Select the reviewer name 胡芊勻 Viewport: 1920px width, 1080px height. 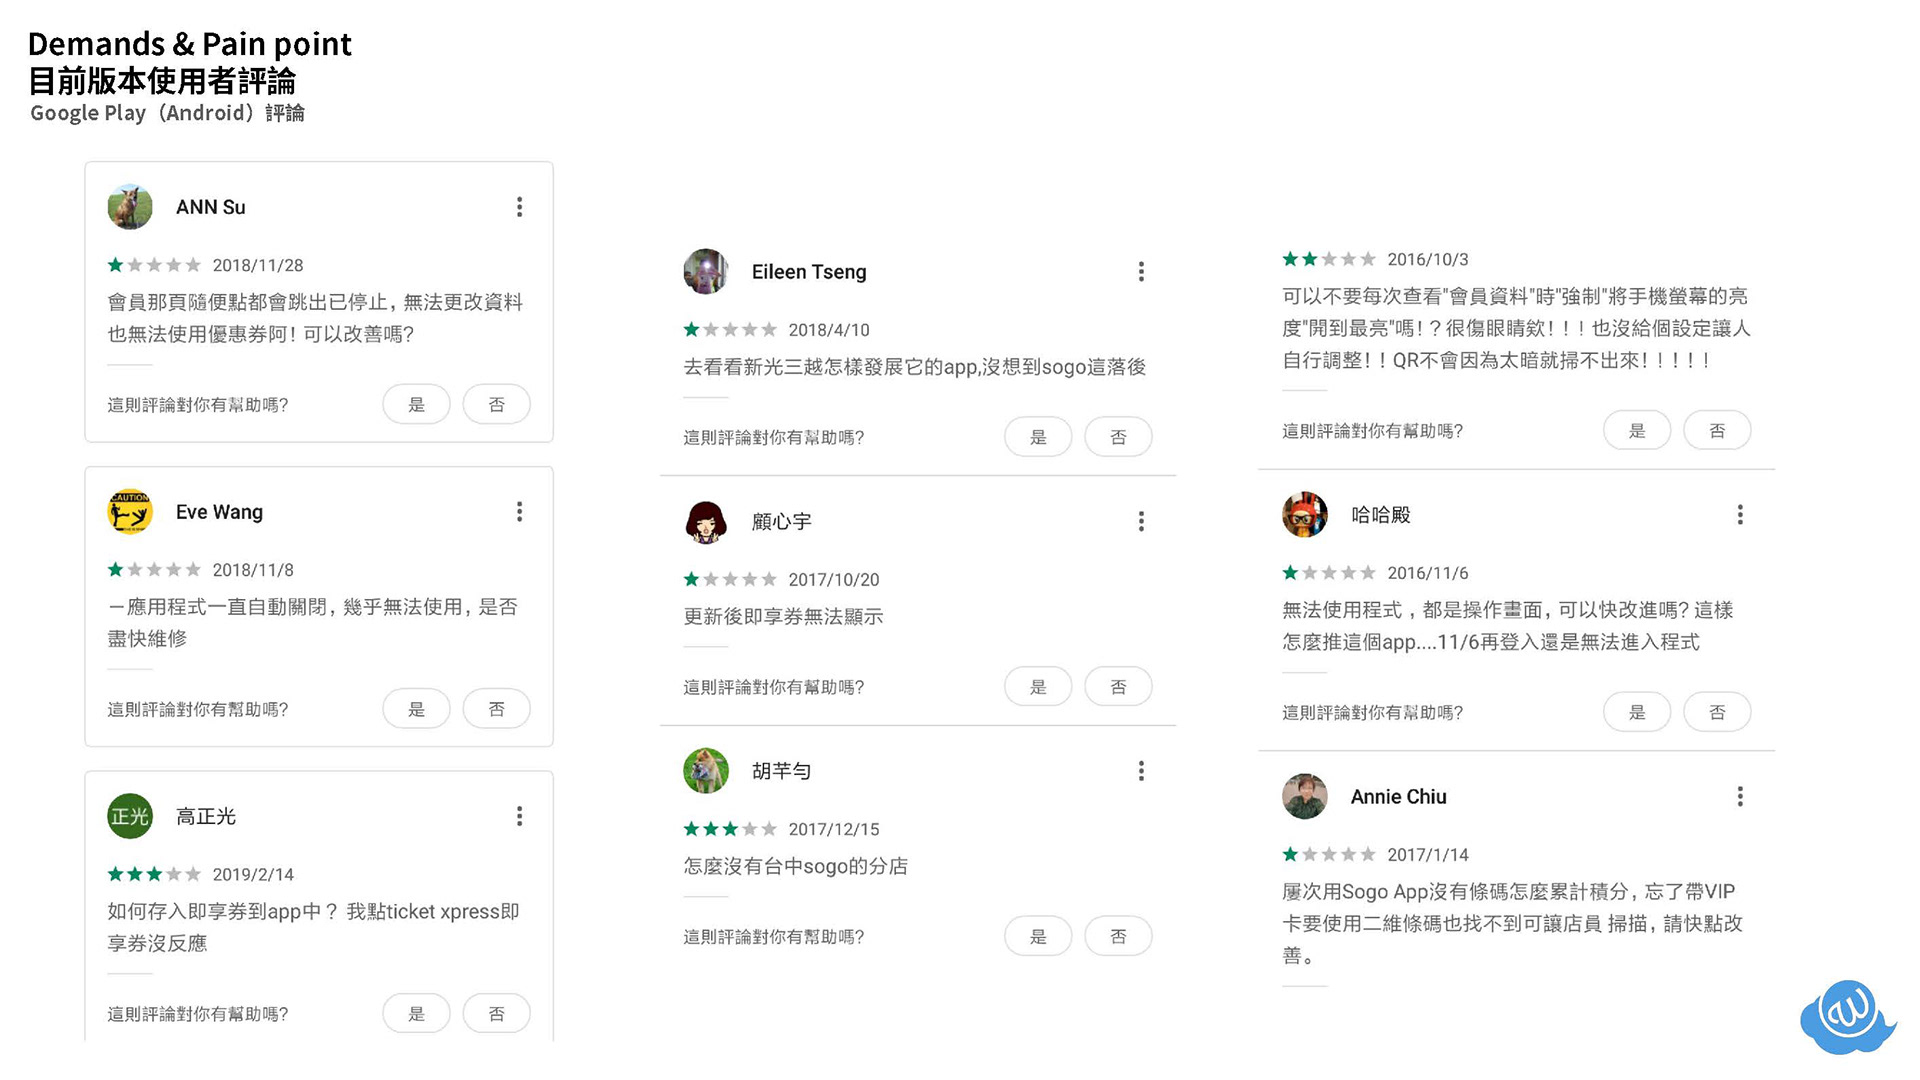click(x=782, y=771)
